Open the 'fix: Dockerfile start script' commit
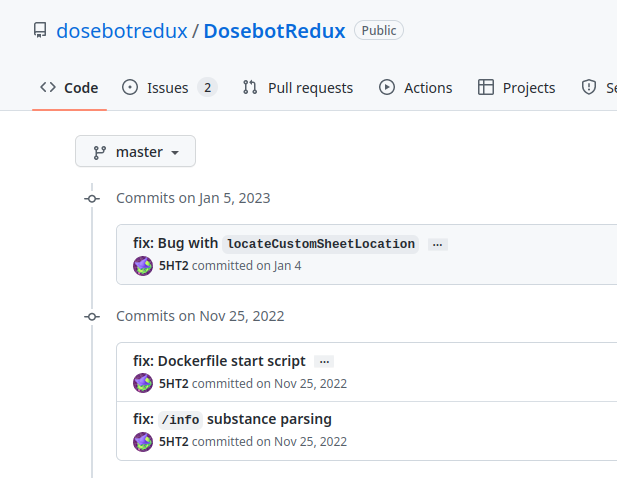Screen dimensions: 617x478 pos(219,361)
